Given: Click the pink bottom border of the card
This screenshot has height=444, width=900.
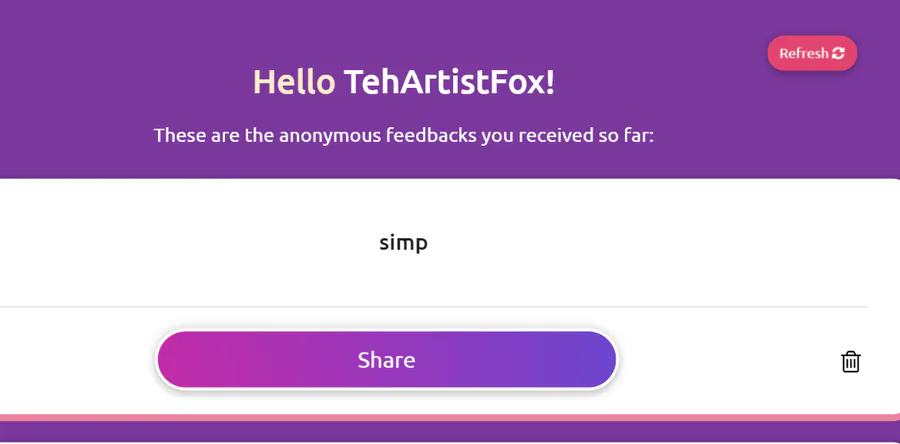Looking at the screenshot, I should [x=448, y=418].
